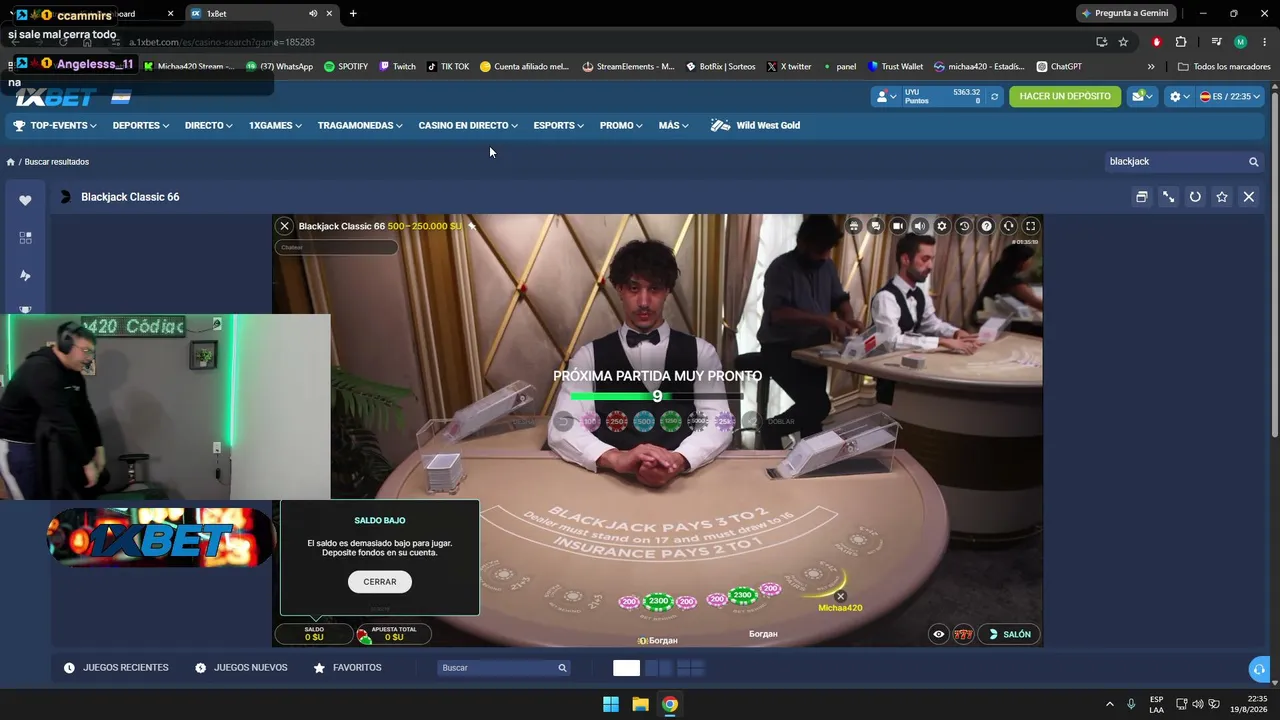Screen dimensions: 1280x720
Task: Close the Blackjack Classic 66 game overlay
Action: click(x=285, y=226)
